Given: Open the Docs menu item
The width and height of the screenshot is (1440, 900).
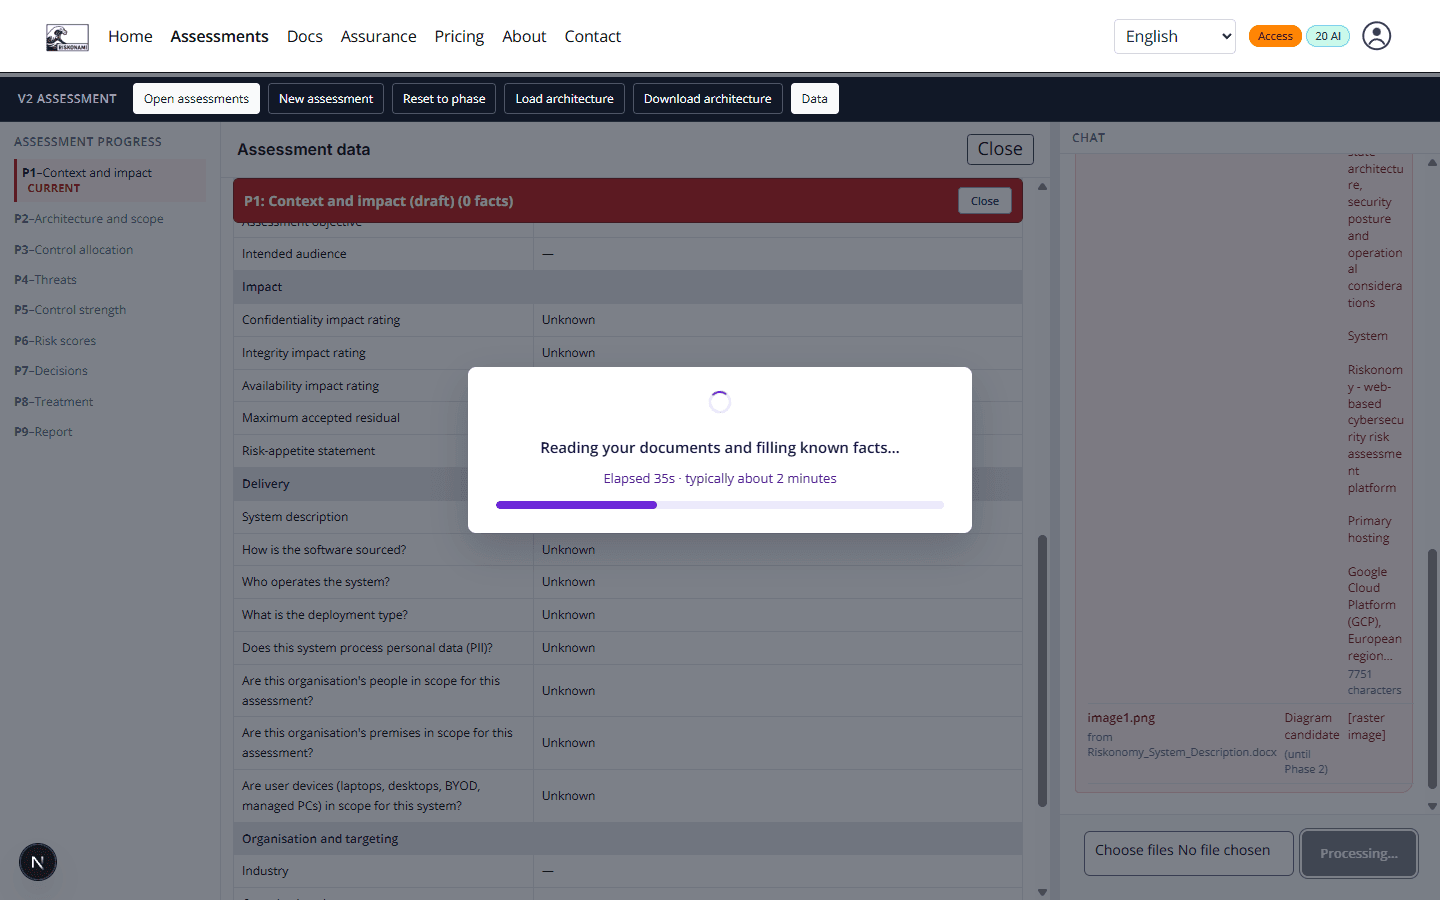Looking at the screenshot, I should (304, 37).
